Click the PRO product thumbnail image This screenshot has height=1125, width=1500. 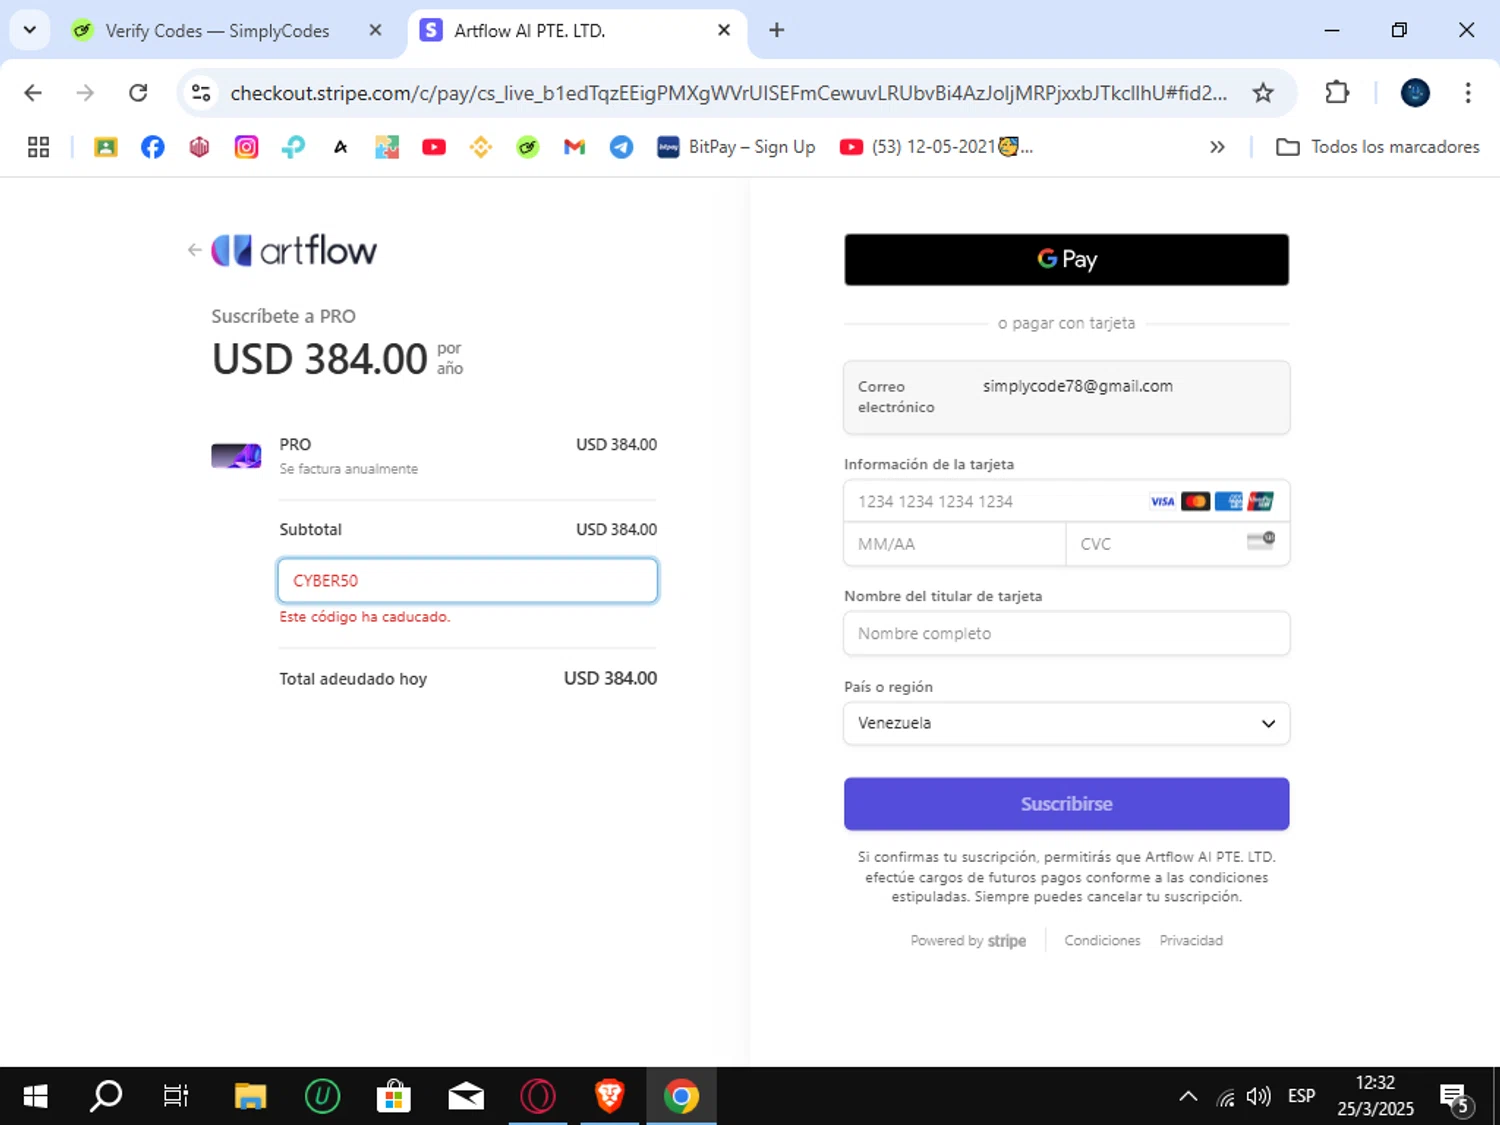[x=236, y=456]
